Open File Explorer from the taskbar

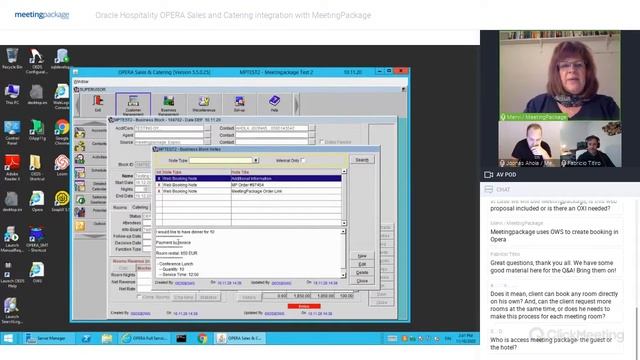click(107, 338)
